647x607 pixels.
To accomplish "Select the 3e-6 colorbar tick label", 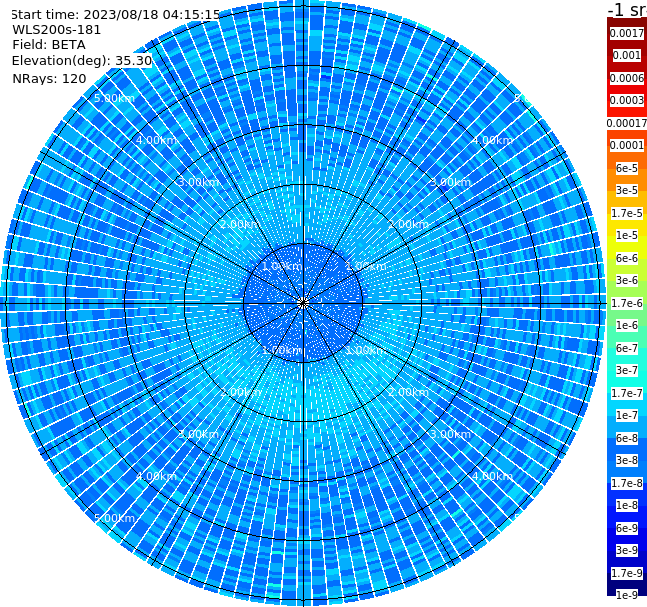I will [627, 280].
